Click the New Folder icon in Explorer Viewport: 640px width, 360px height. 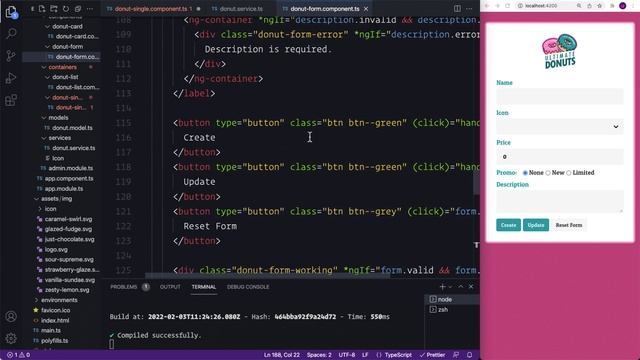(54, 9)
